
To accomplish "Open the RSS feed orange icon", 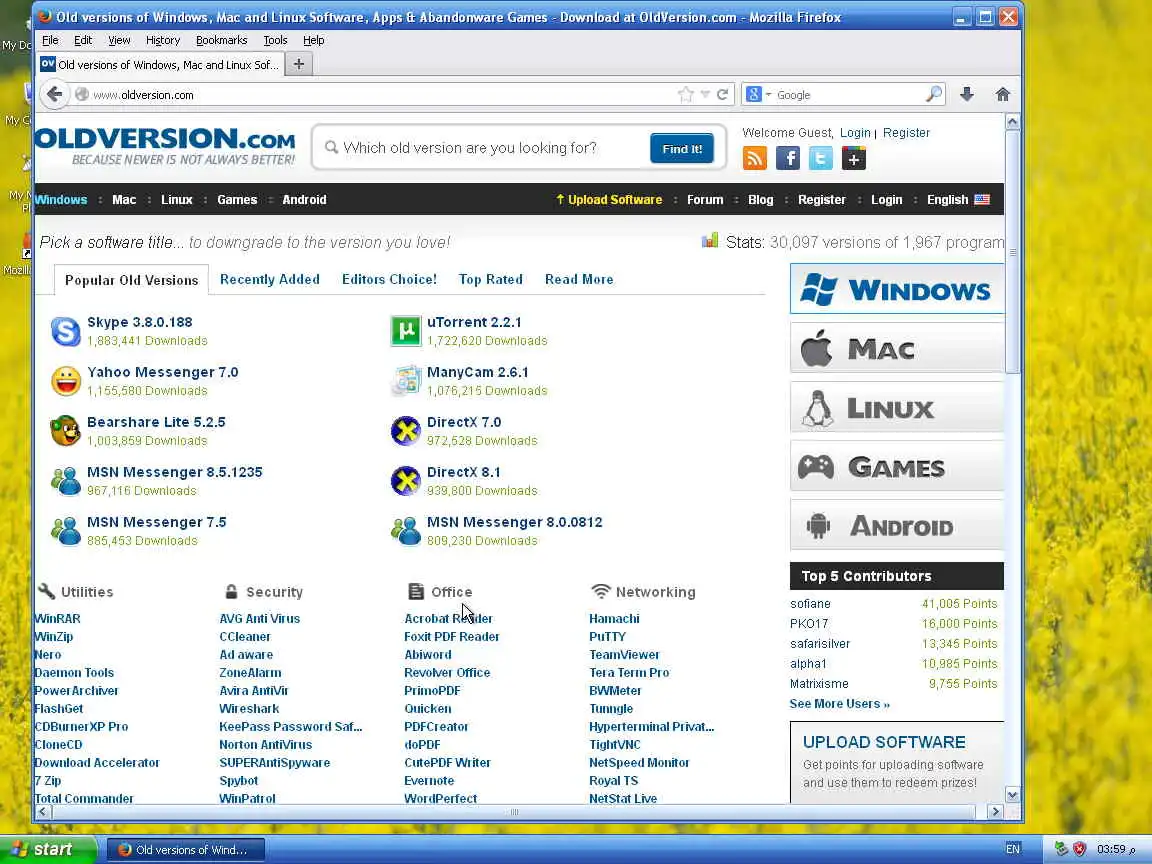I will point(755,158).
